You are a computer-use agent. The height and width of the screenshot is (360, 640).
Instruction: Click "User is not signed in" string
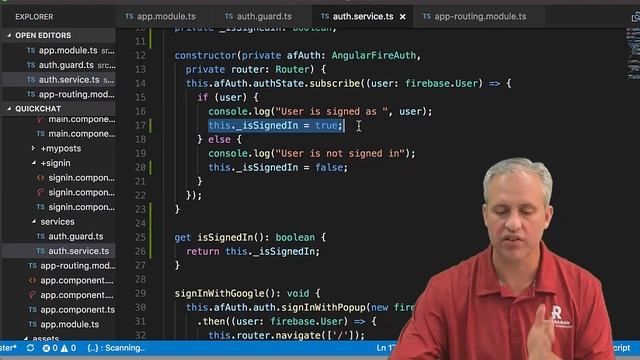[340, 153]
